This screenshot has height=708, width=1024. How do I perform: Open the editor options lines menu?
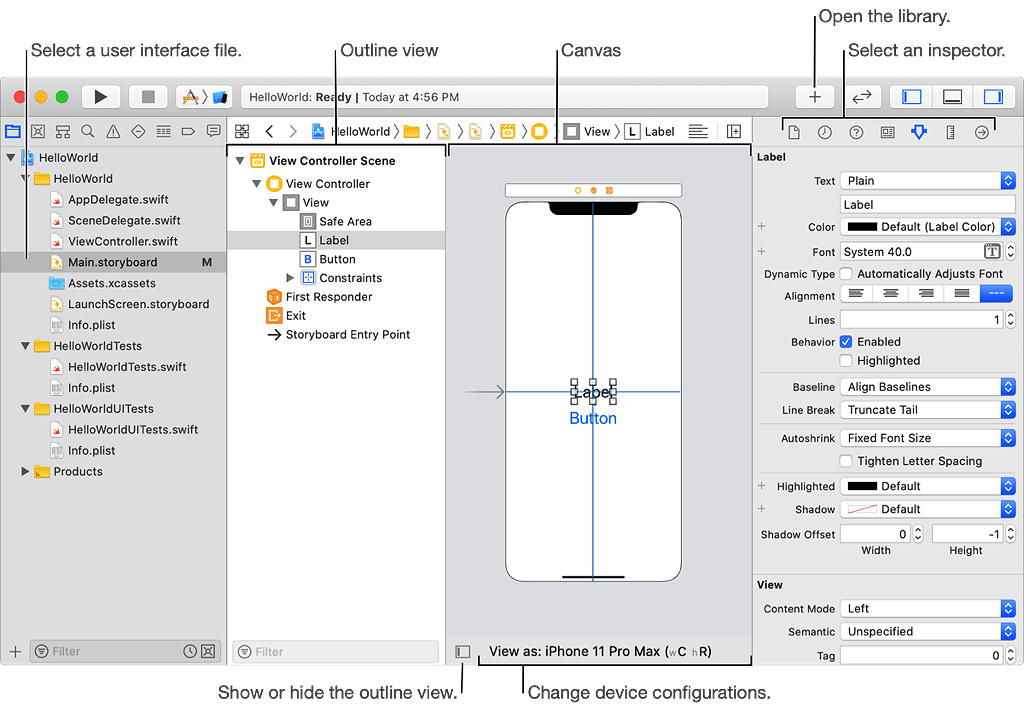tap(698, 131)
